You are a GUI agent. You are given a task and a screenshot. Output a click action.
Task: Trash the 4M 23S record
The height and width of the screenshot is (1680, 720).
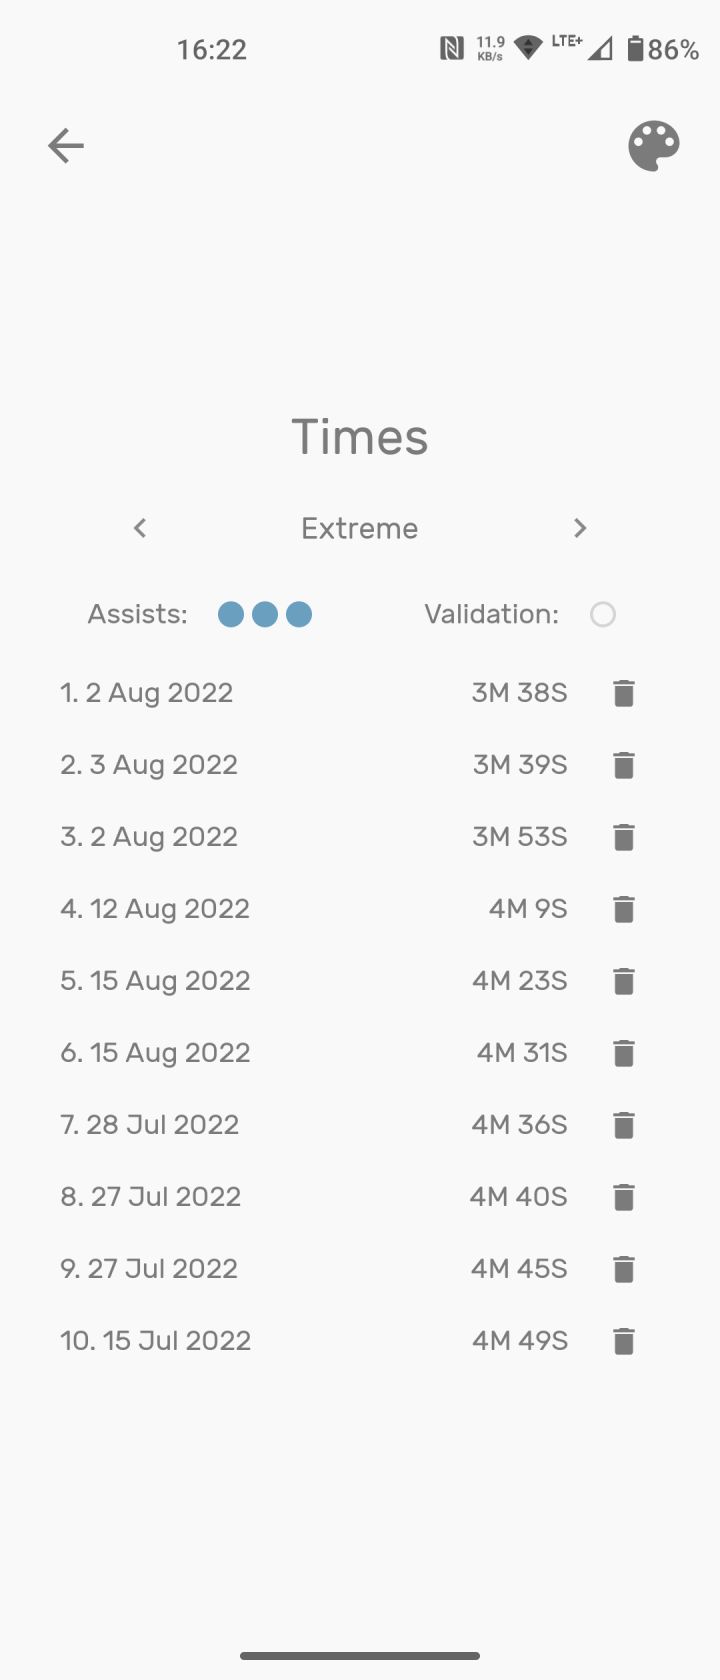pyautogui.click(x=624, y=981)
